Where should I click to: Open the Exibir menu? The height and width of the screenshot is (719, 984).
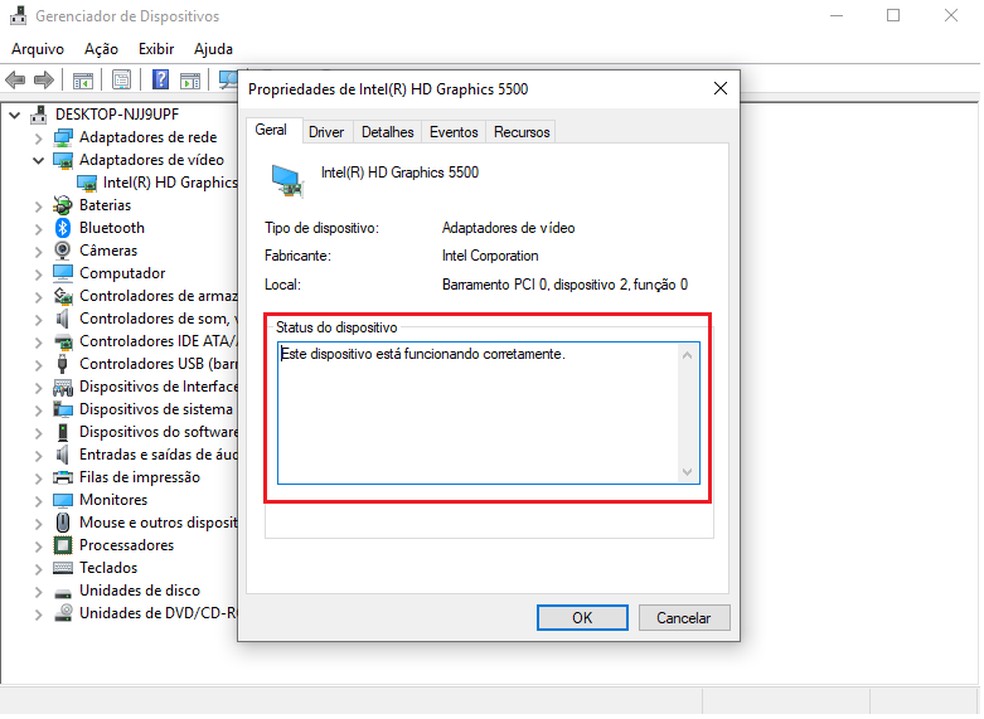(x=156, y=49)
